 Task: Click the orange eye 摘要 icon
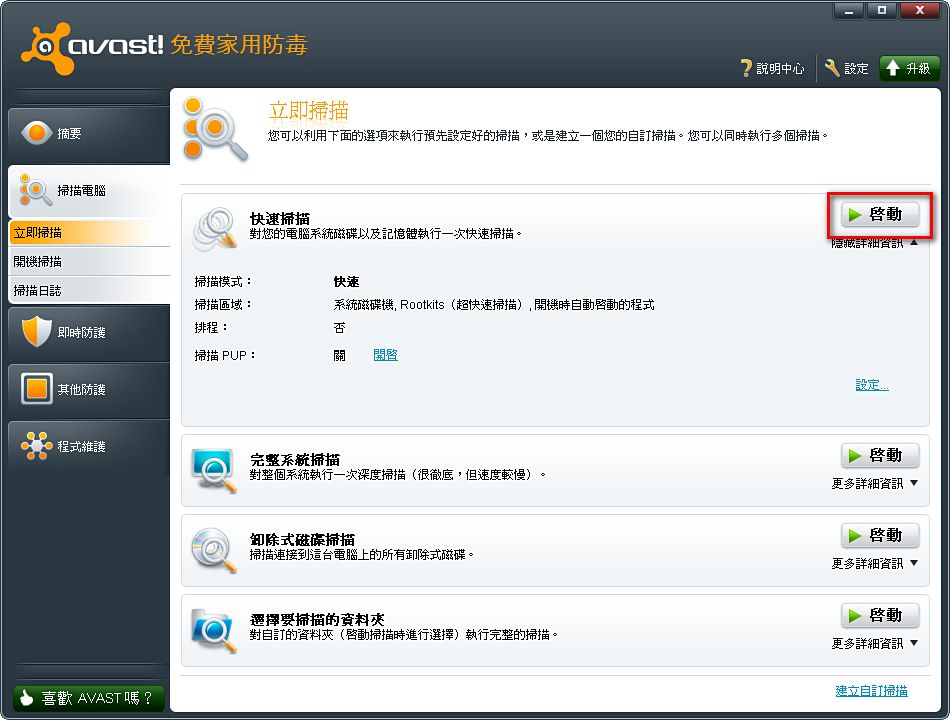tap(36, 133)
